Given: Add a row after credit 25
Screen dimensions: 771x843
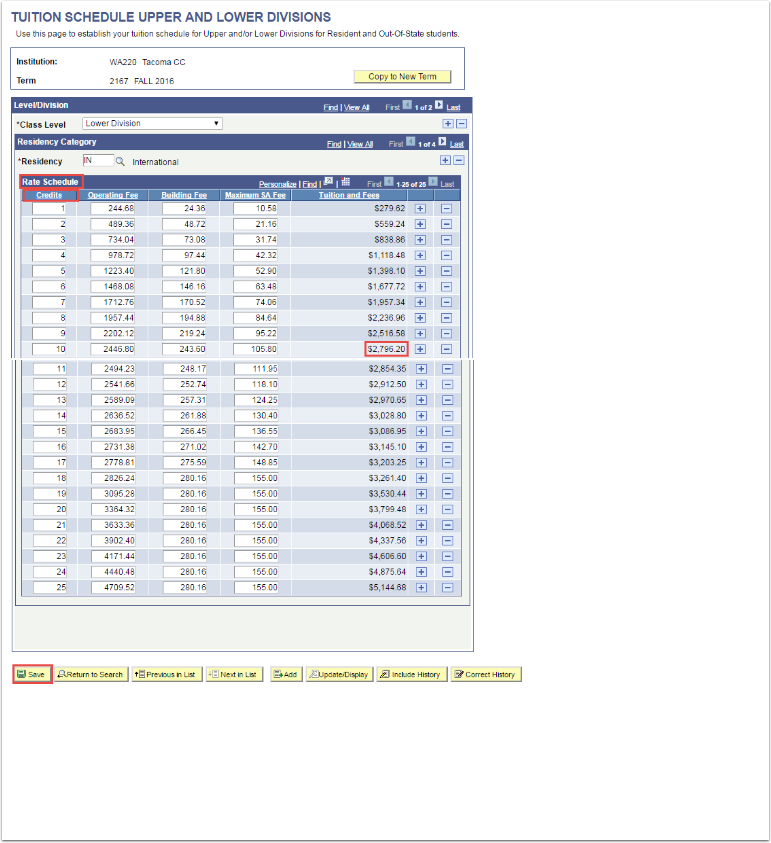Looking at the screenshot, I should 422,588.
